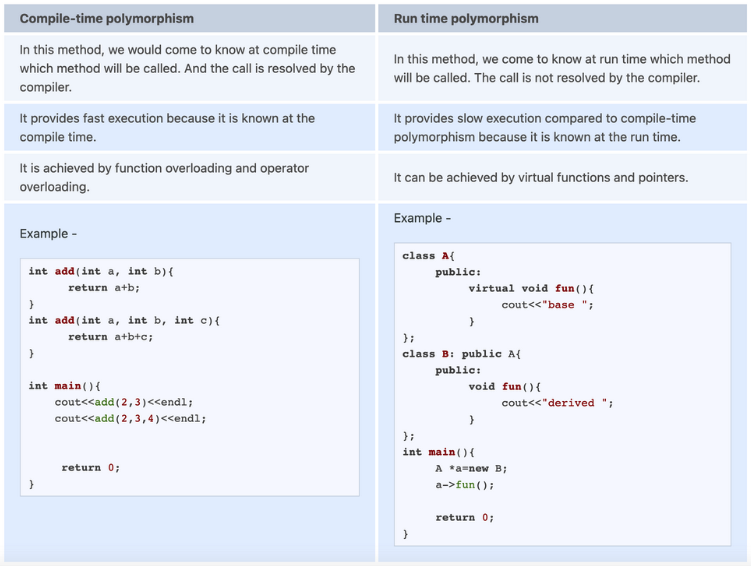
Task: Click the "a->fun();" code line
Action: pyautogui.click(x=464, y=484)
